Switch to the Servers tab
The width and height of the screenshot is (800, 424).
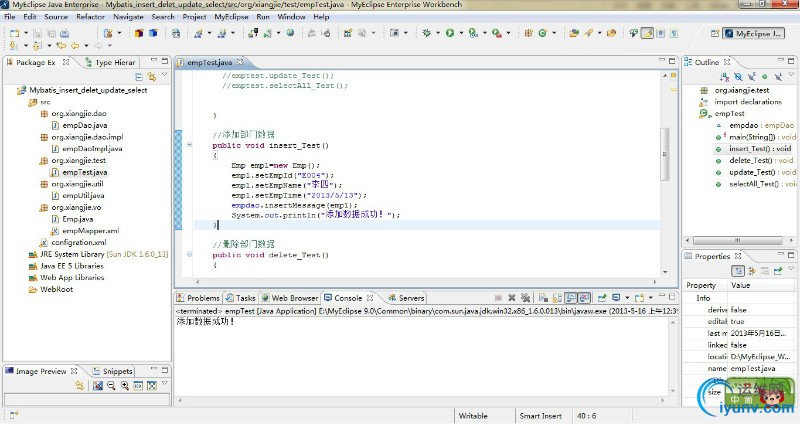tap(406, 298)
